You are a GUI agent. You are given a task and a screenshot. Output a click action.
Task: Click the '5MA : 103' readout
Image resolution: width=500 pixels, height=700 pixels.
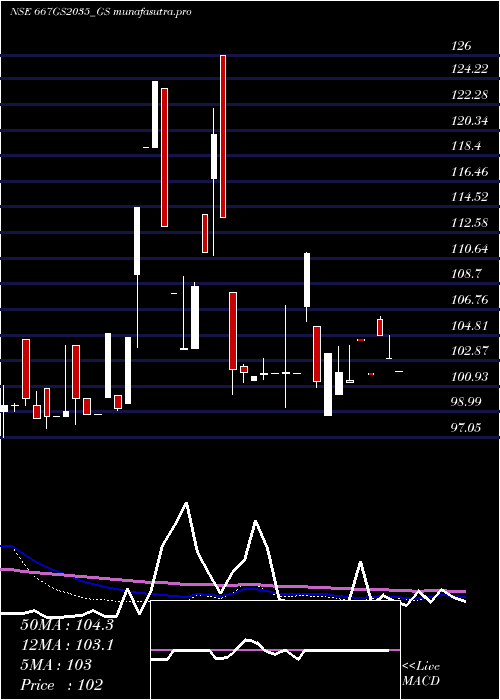[x=56, y=665]
